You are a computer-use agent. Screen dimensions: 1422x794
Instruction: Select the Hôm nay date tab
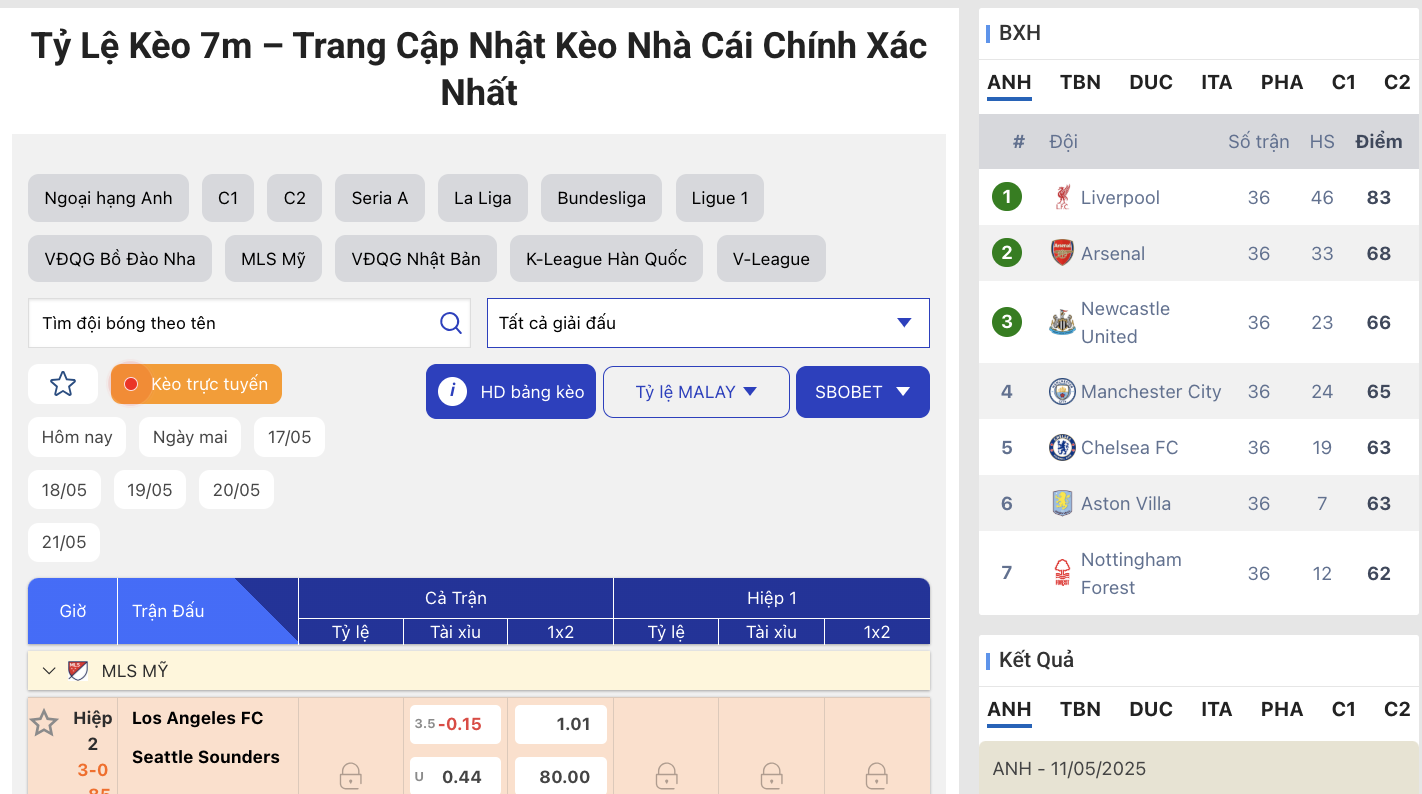click(x=77, y=437)
